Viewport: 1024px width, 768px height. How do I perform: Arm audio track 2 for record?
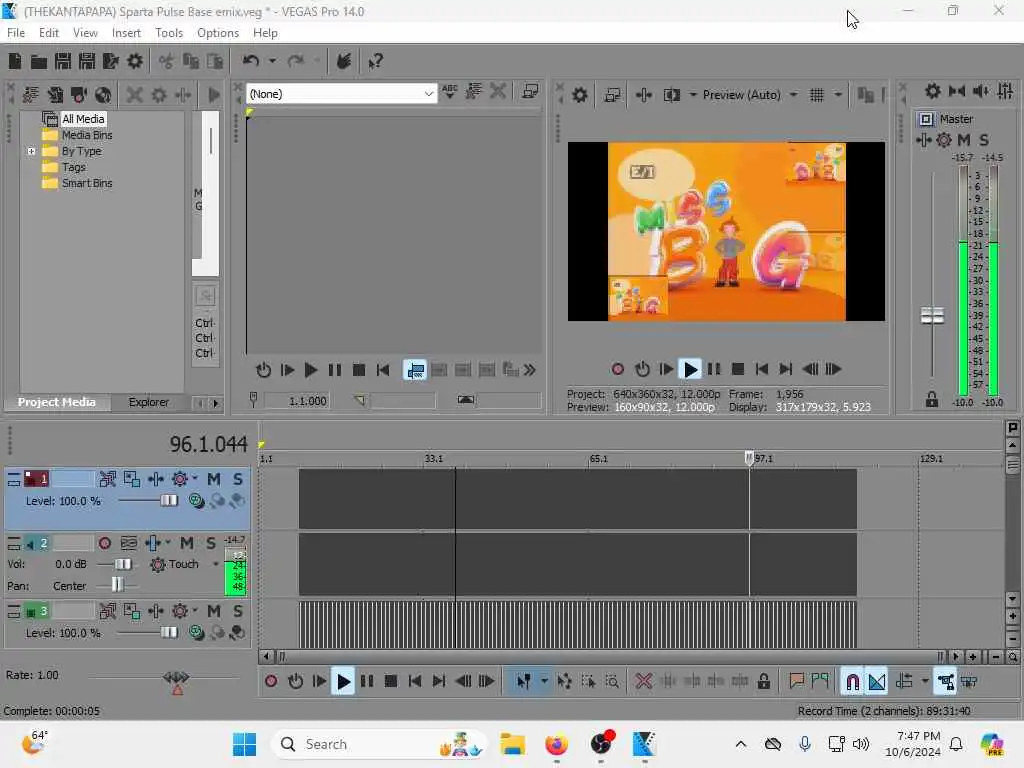click(104, 543)
